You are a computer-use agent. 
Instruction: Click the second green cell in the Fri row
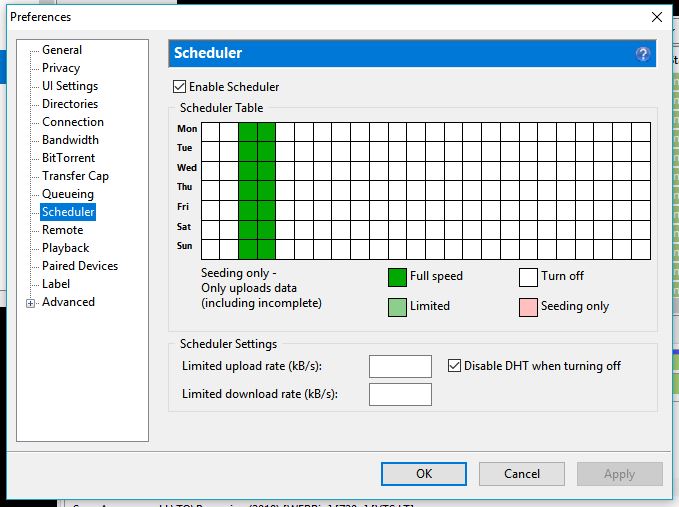[266, 210]
